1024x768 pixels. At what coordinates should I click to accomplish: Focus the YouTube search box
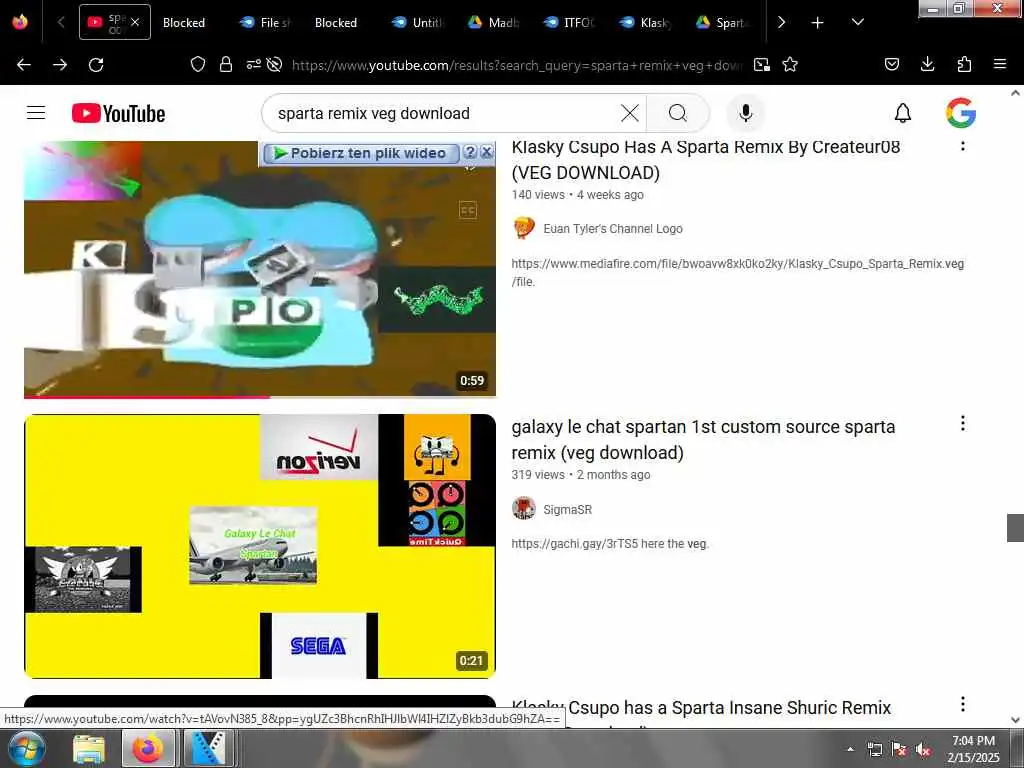click(x=444, y=114)
